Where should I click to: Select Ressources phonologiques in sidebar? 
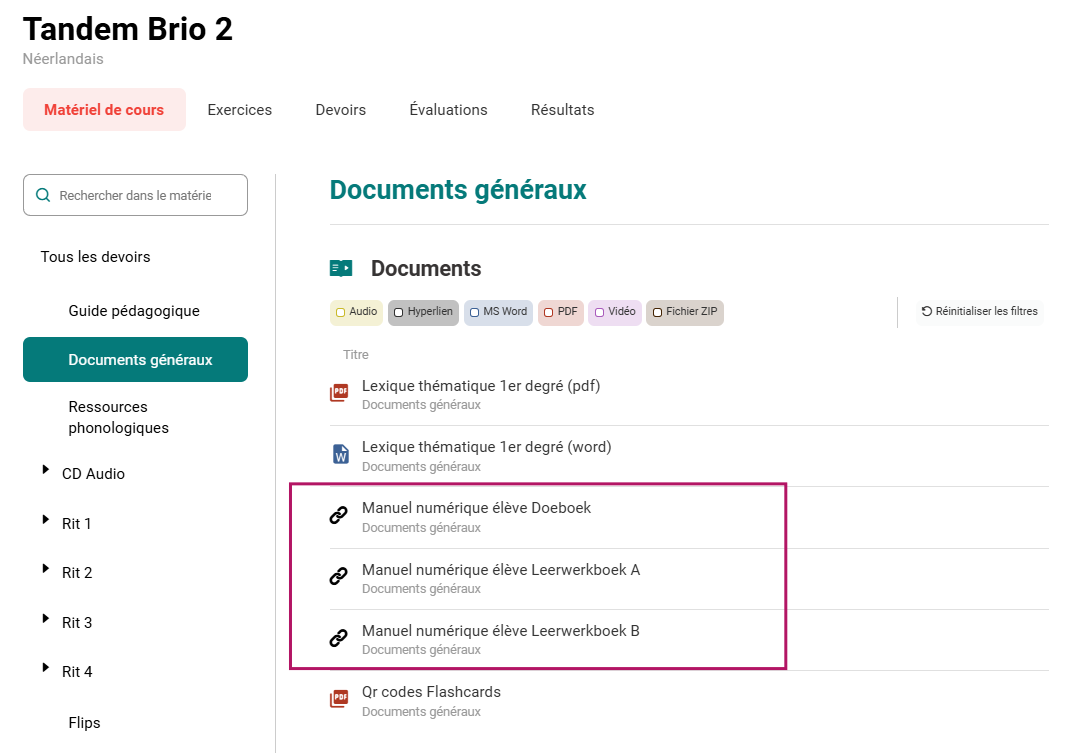point(119,417)
